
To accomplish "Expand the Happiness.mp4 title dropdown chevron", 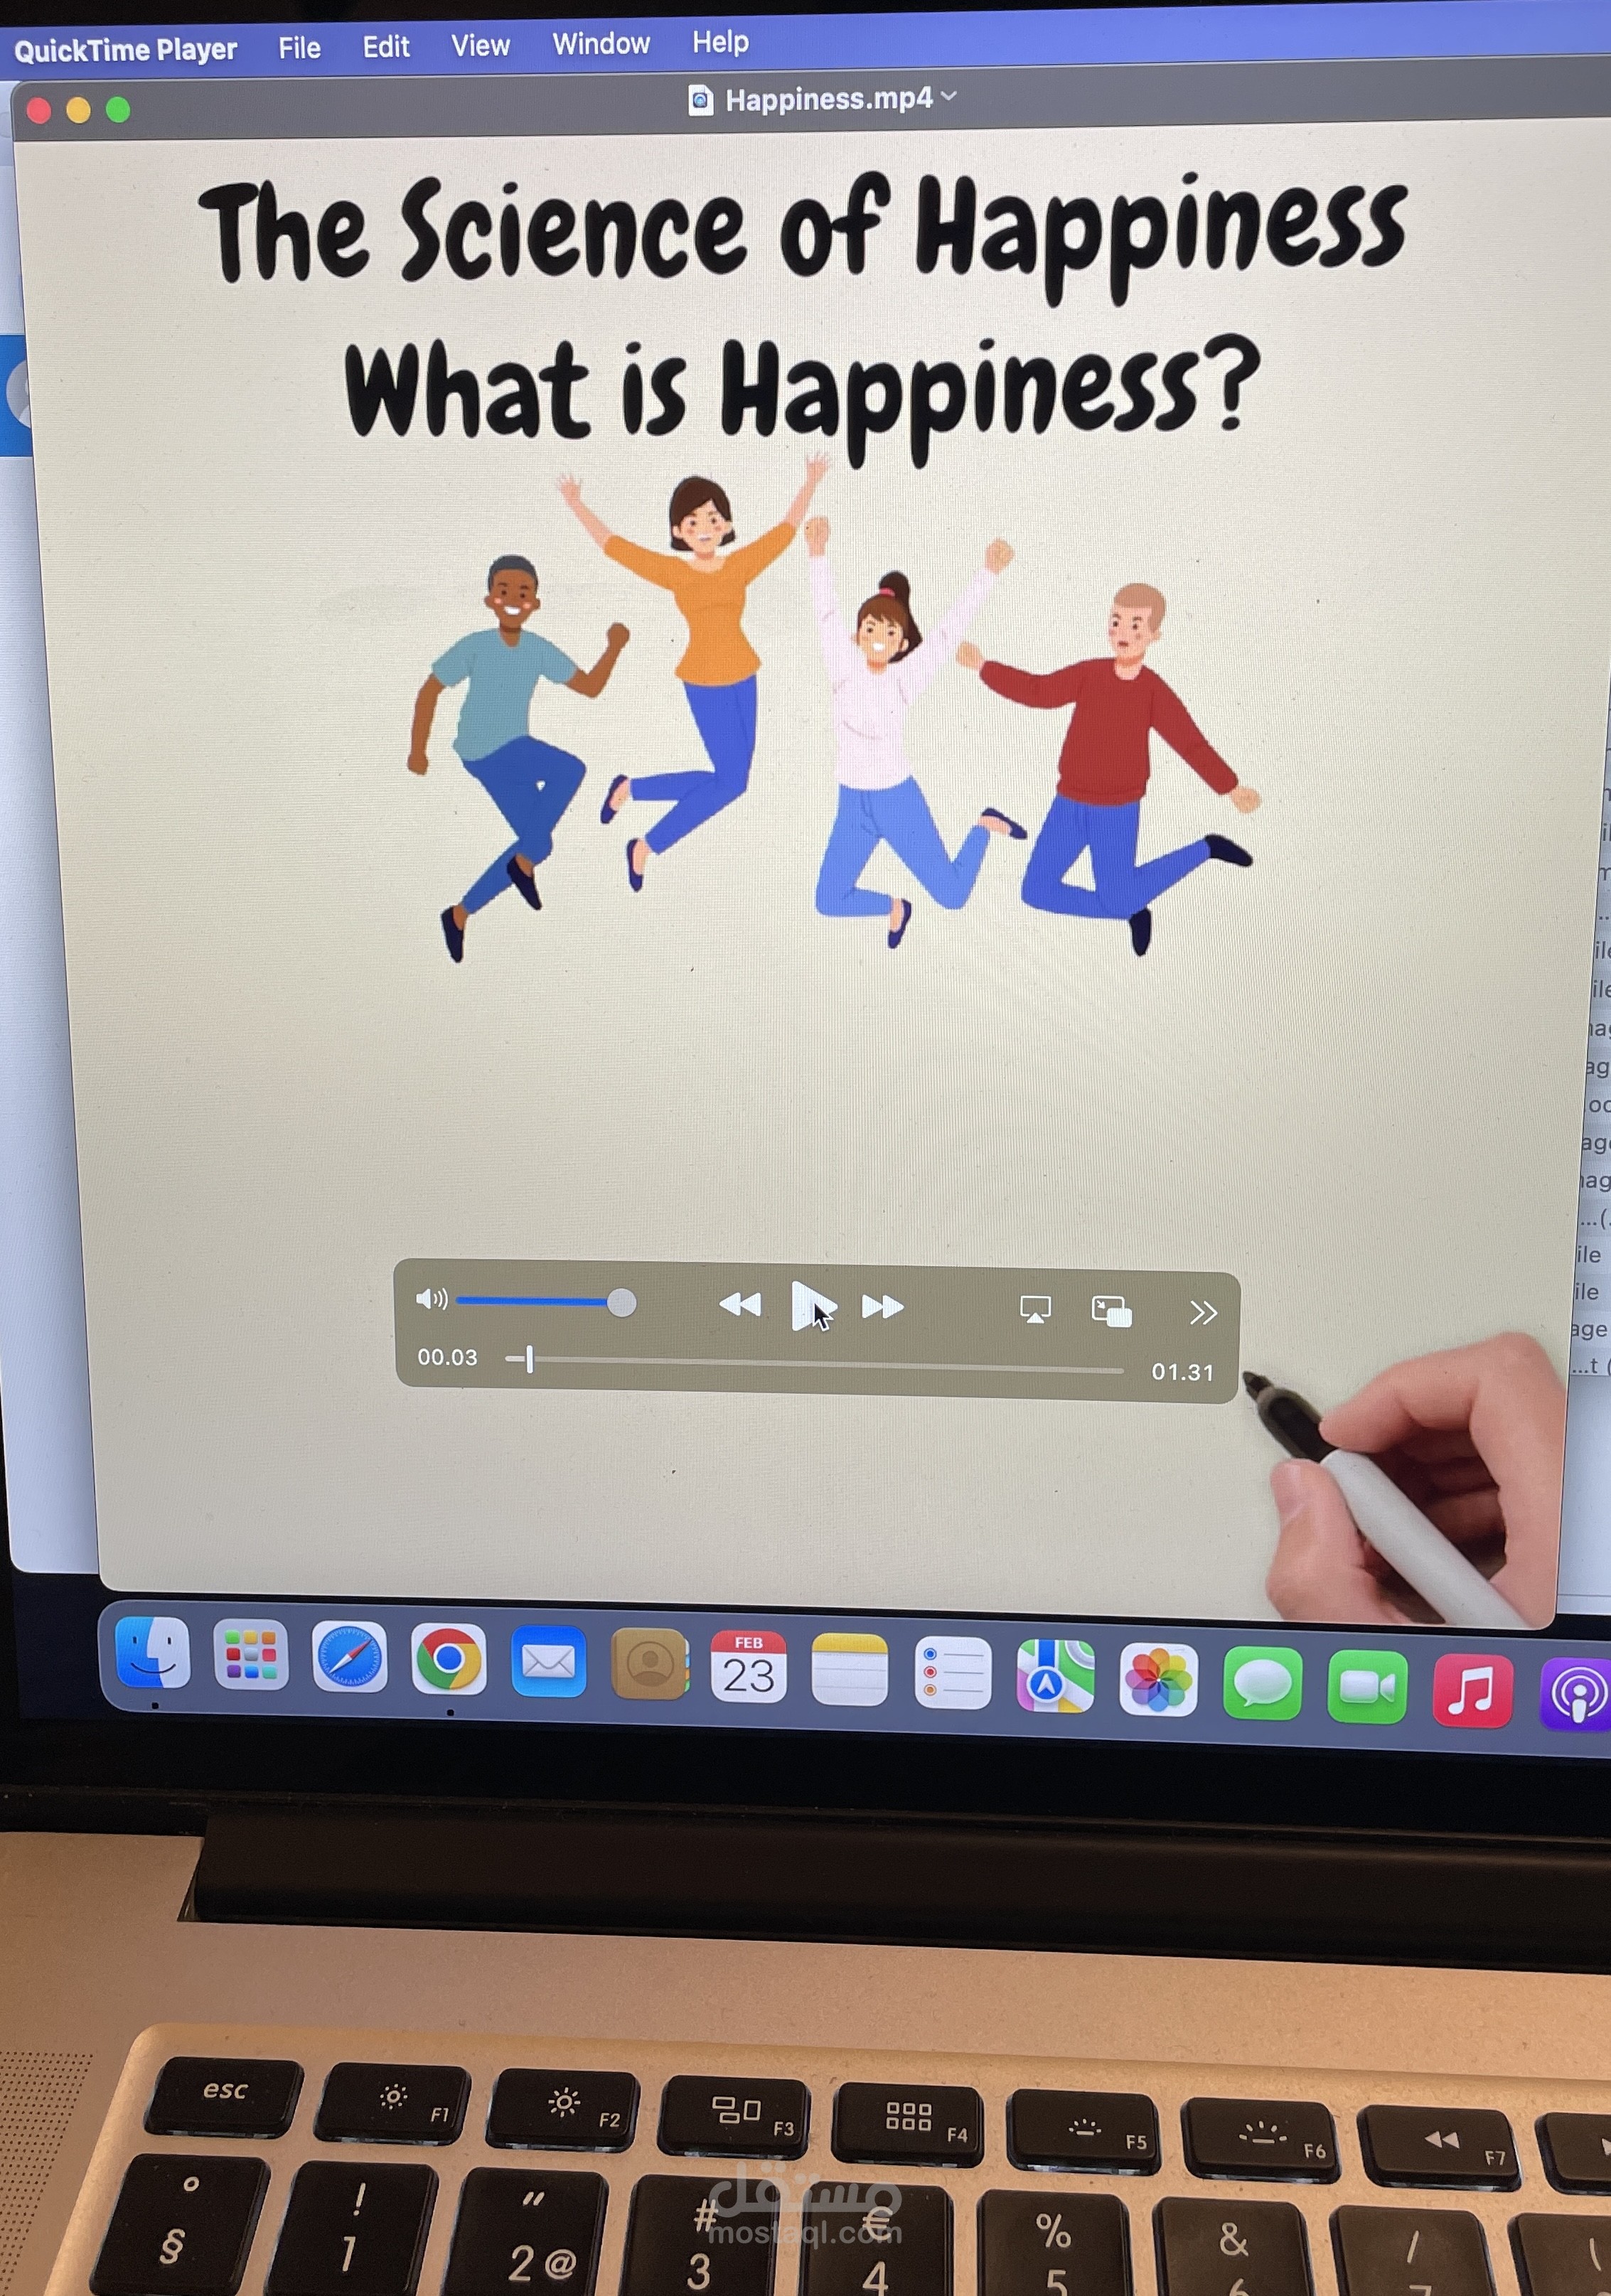I will click(949, 96).
